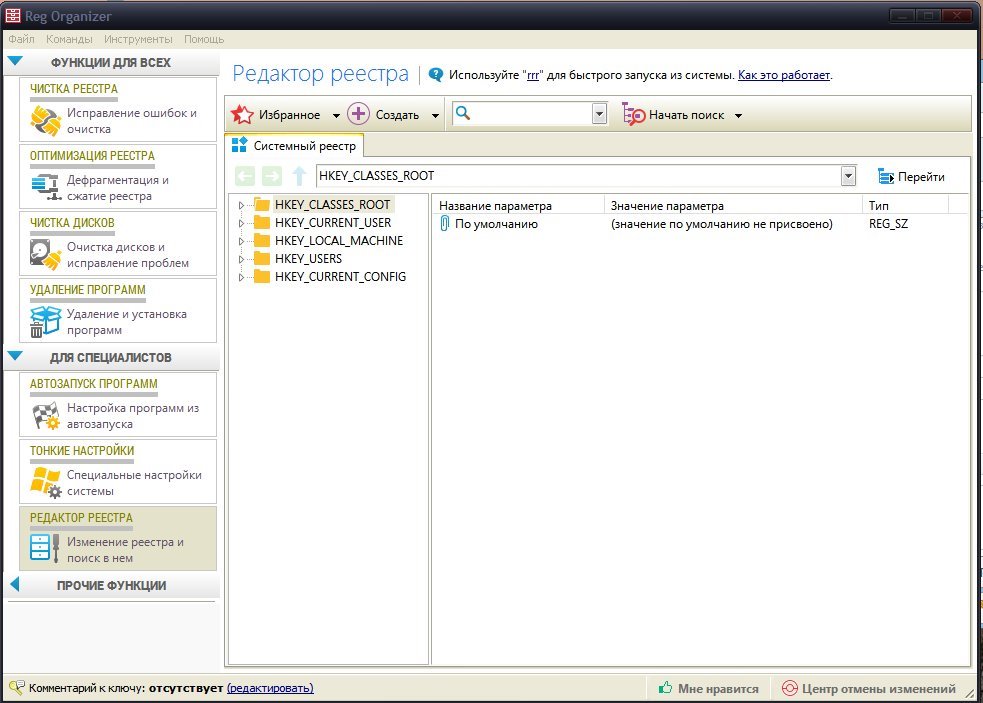The height and width of the screenshot is (703, 983).
Task: Click the registry optimization defragmentation icon
Action: (46, 187)
